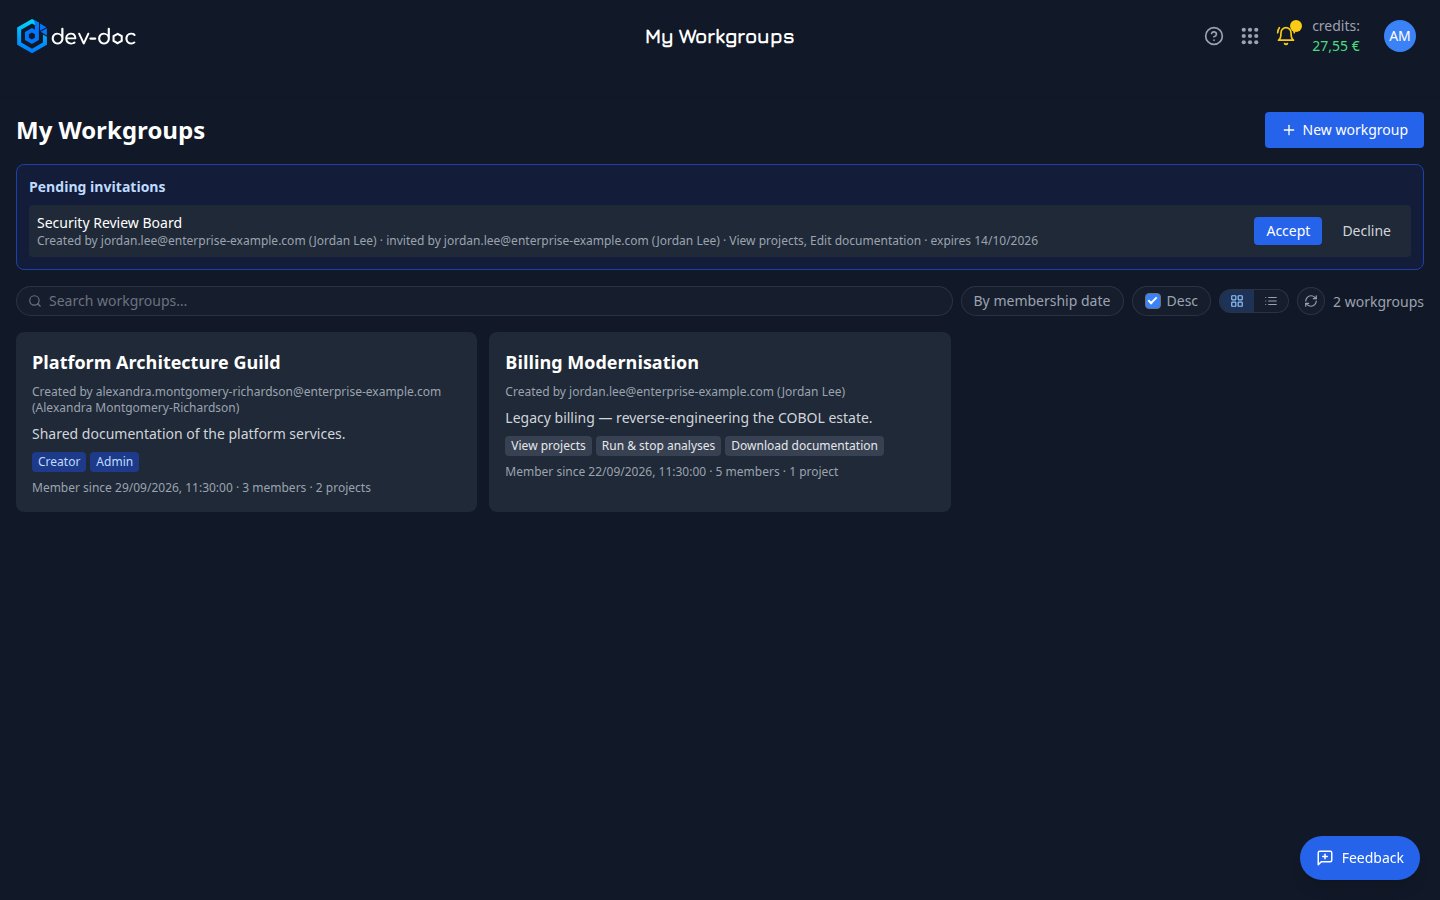Open the help question-mark icon

pos(1214,36)
